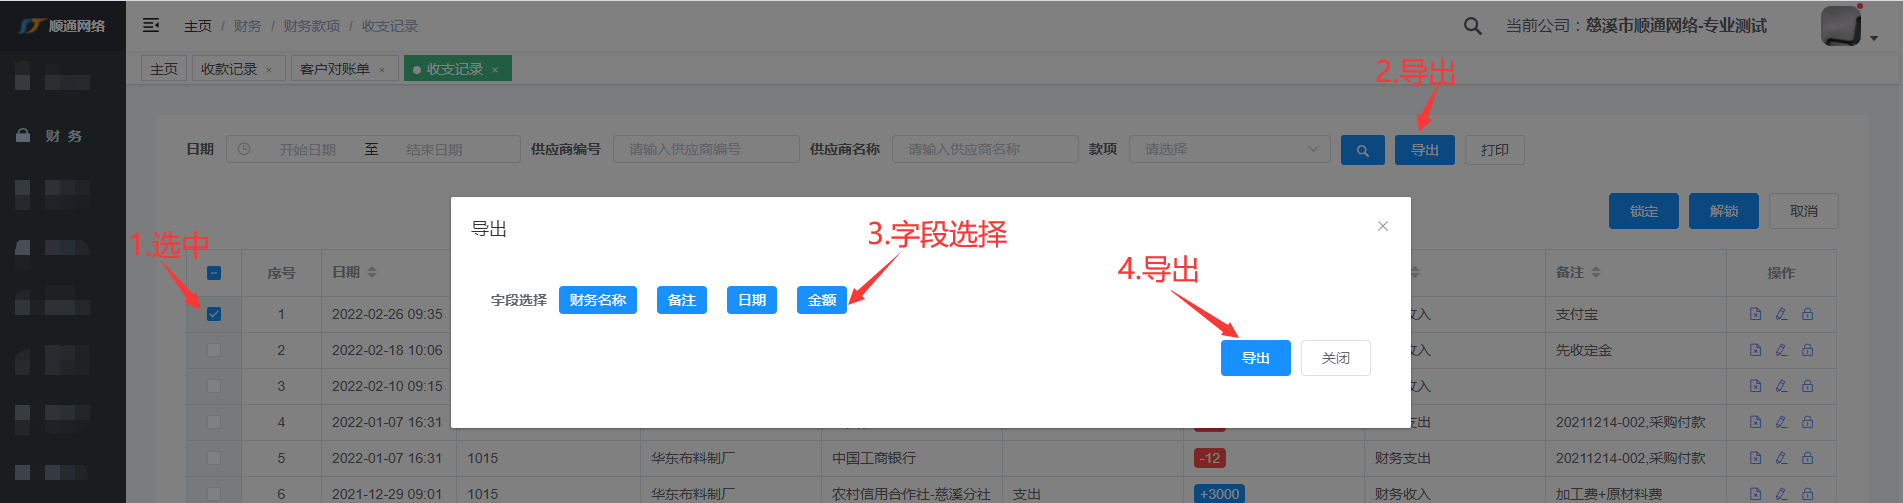Click the user avatar in top right

pos(1840,26)
